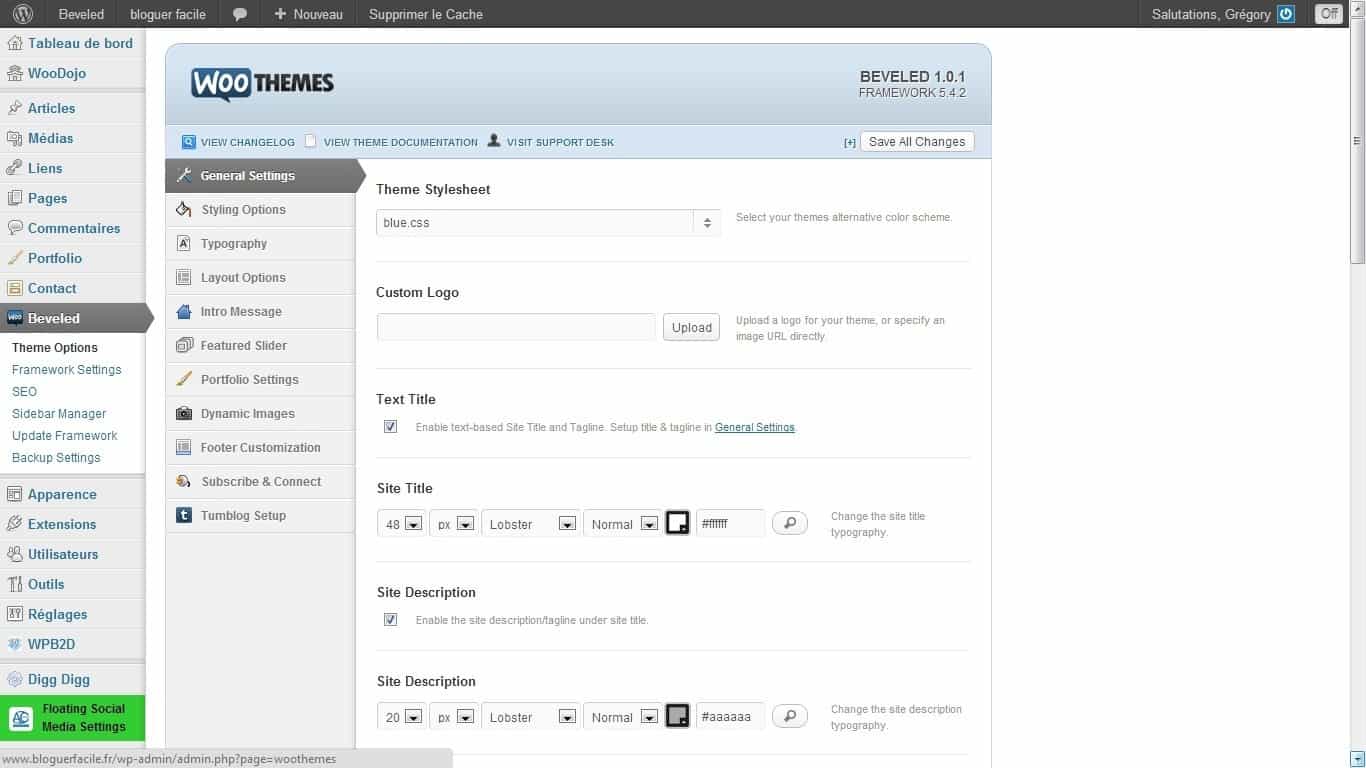Click the Site Description #aaaaaa color field
Viewport: 1366px width, 768px height.
[x=730, y=716]
